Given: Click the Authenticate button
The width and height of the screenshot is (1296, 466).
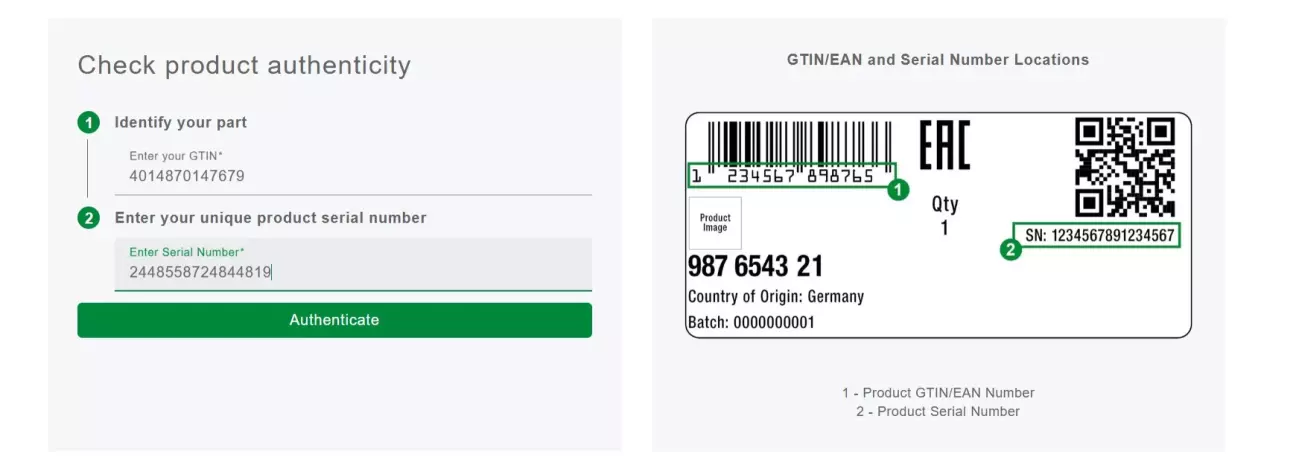Looking at the screenshot, I should [334, 320].
